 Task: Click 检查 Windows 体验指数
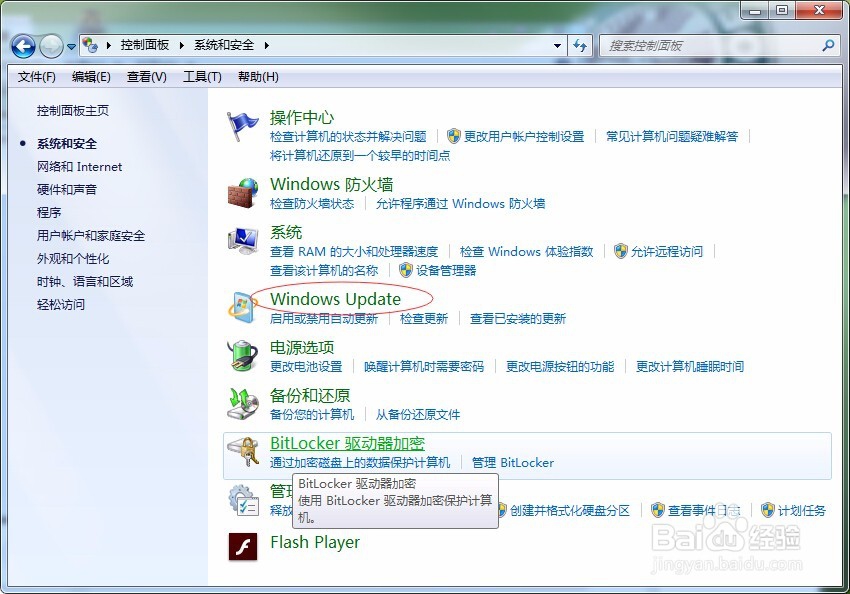point(526,251)
